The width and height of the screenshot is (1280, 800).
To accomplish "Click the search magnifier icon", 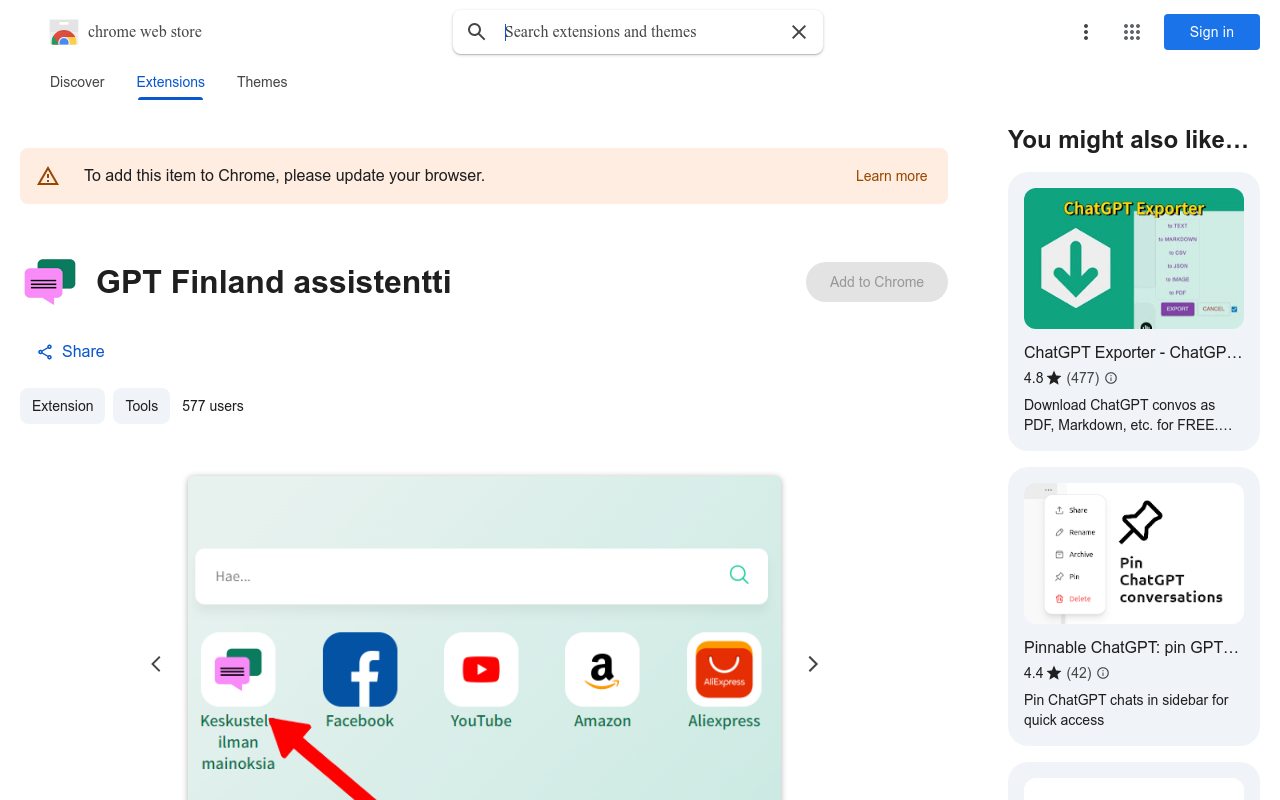I will point(477,32).
